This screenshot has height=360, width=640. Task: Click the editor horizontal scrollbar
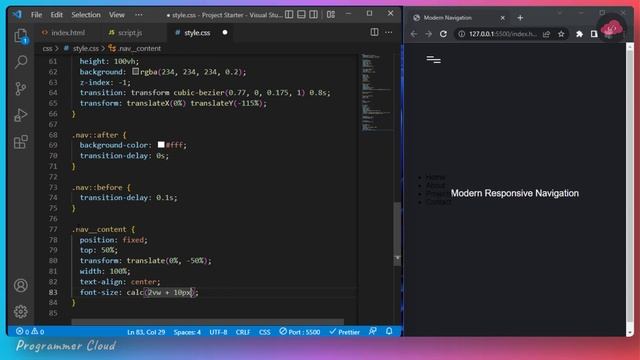[x=207, y=322]
